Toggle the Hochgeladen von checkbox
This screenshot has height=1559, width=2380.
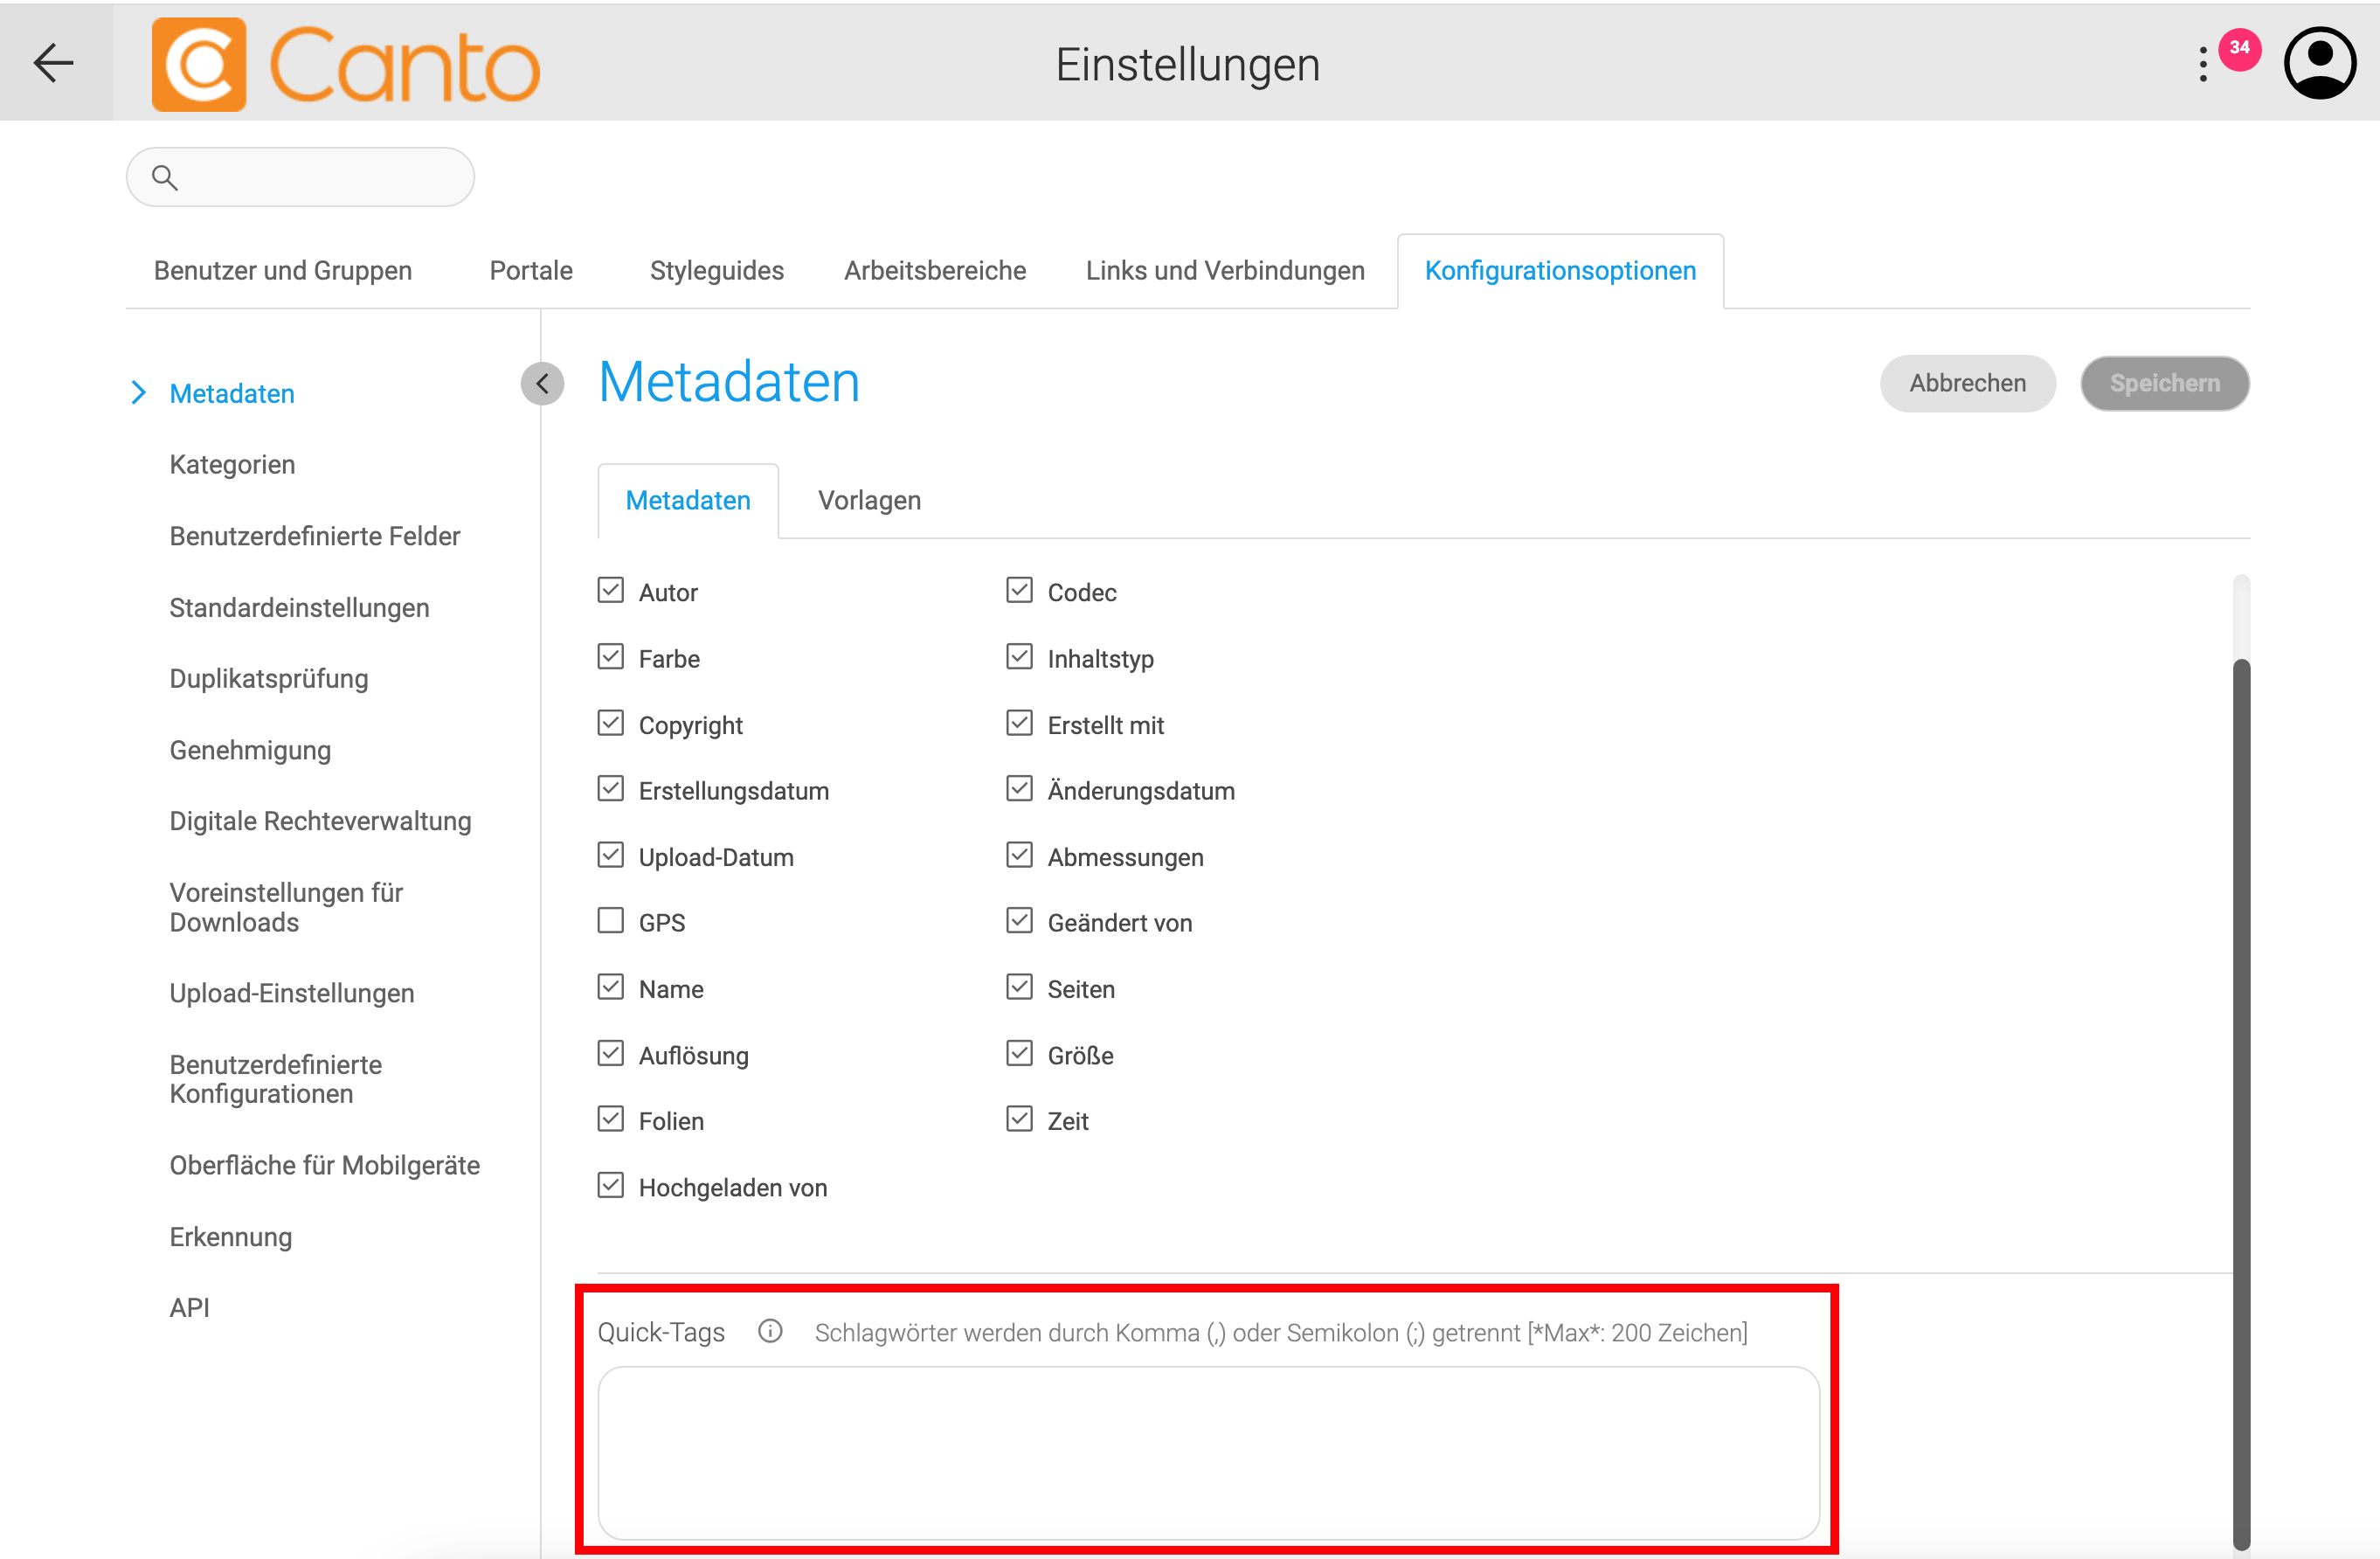610,1185
